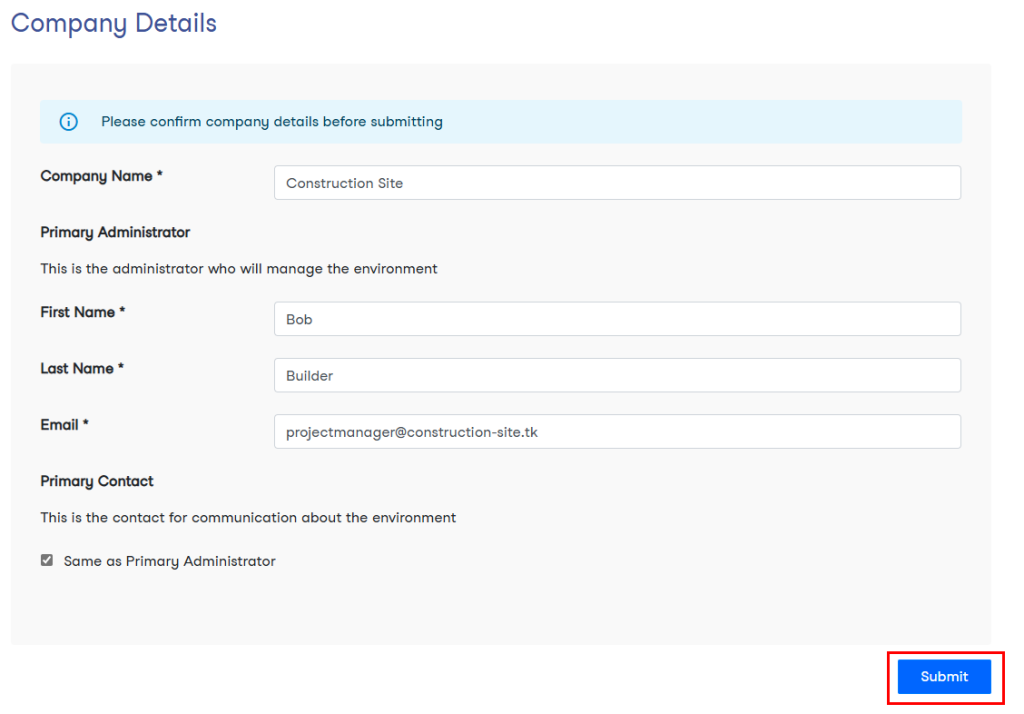1024x714 pixels.
Task: Click the Primary Administrator section label
Action: tap(115, 233)
